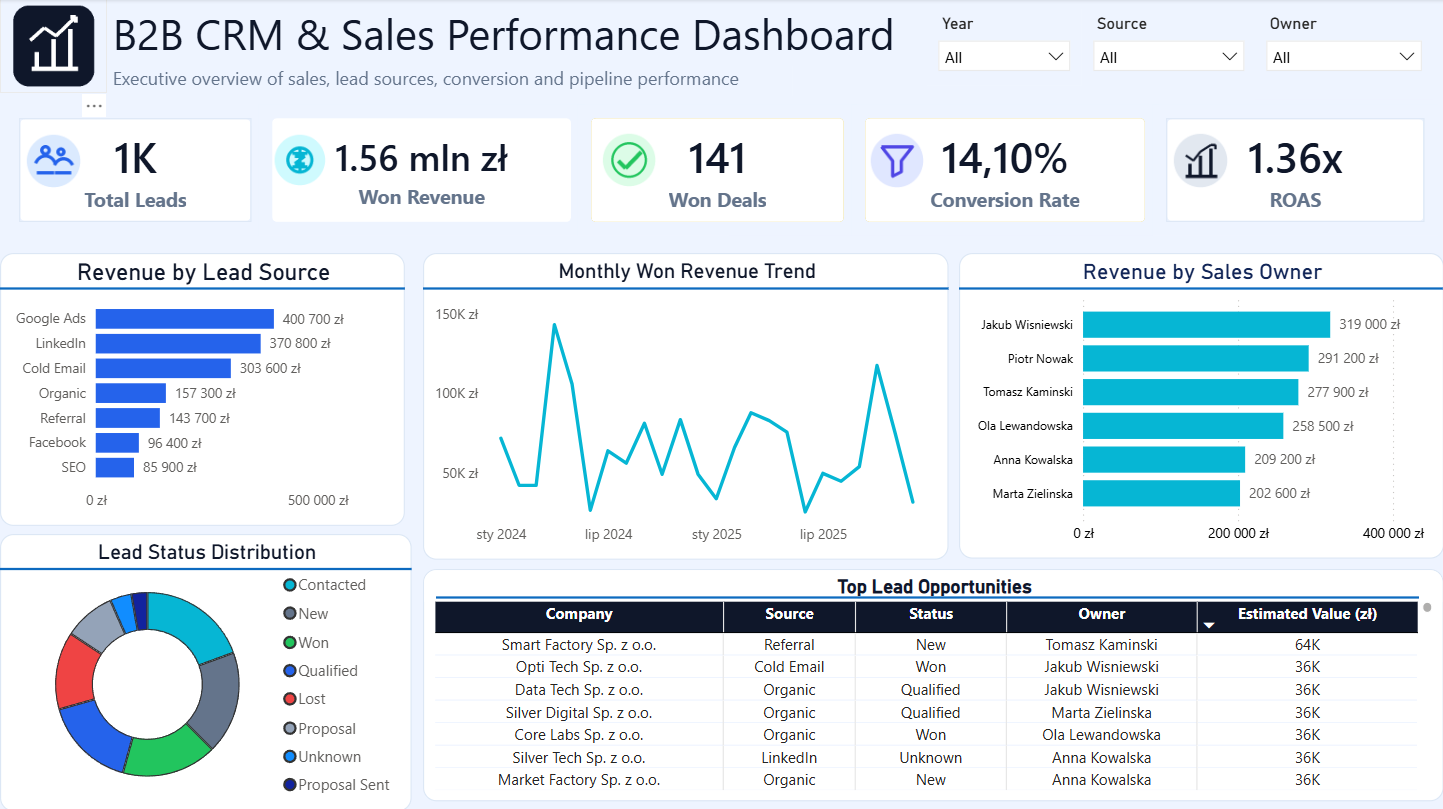Select Silver Digital Sp. z o.o. row
Image resolution: width=1443 pixels, height=809 pixels.
point(926,713)
